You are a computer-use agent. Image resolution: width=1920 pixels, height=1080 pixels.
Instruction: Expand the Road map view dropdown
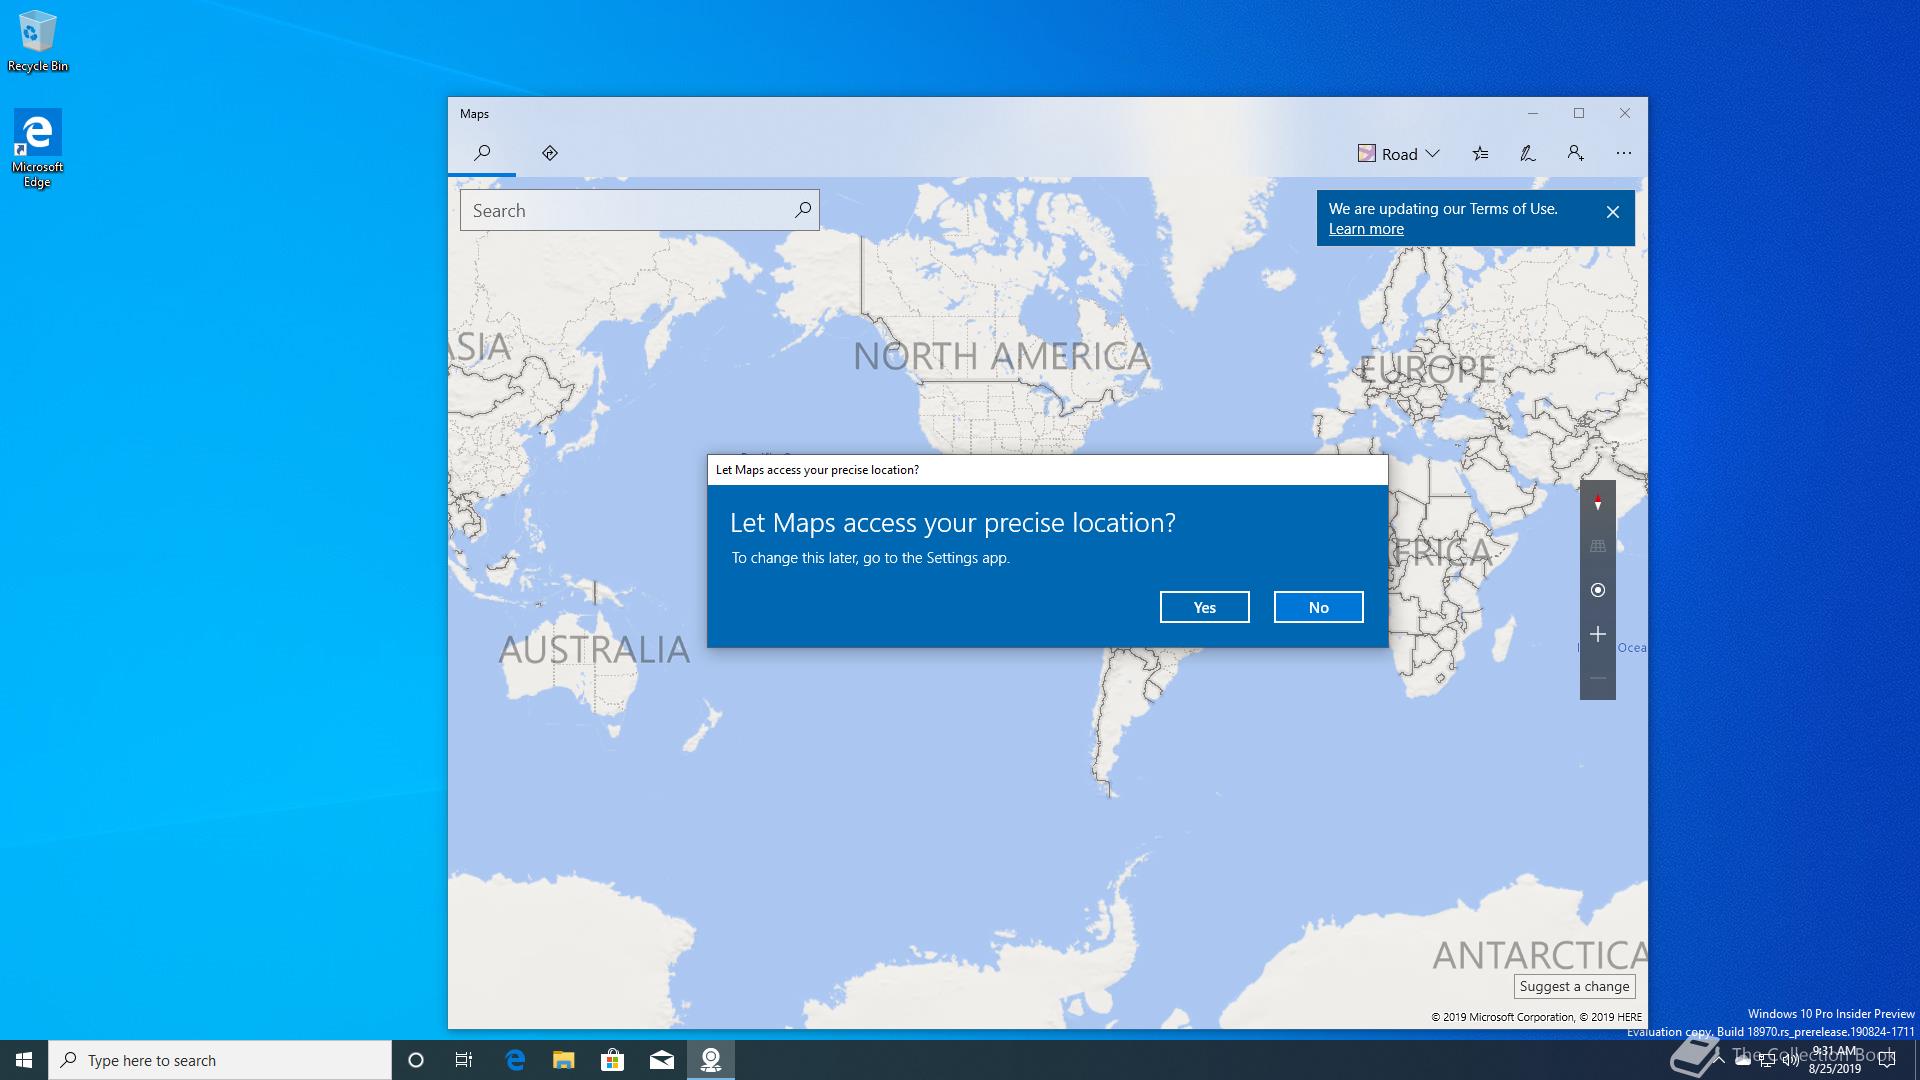[1398, 153]
